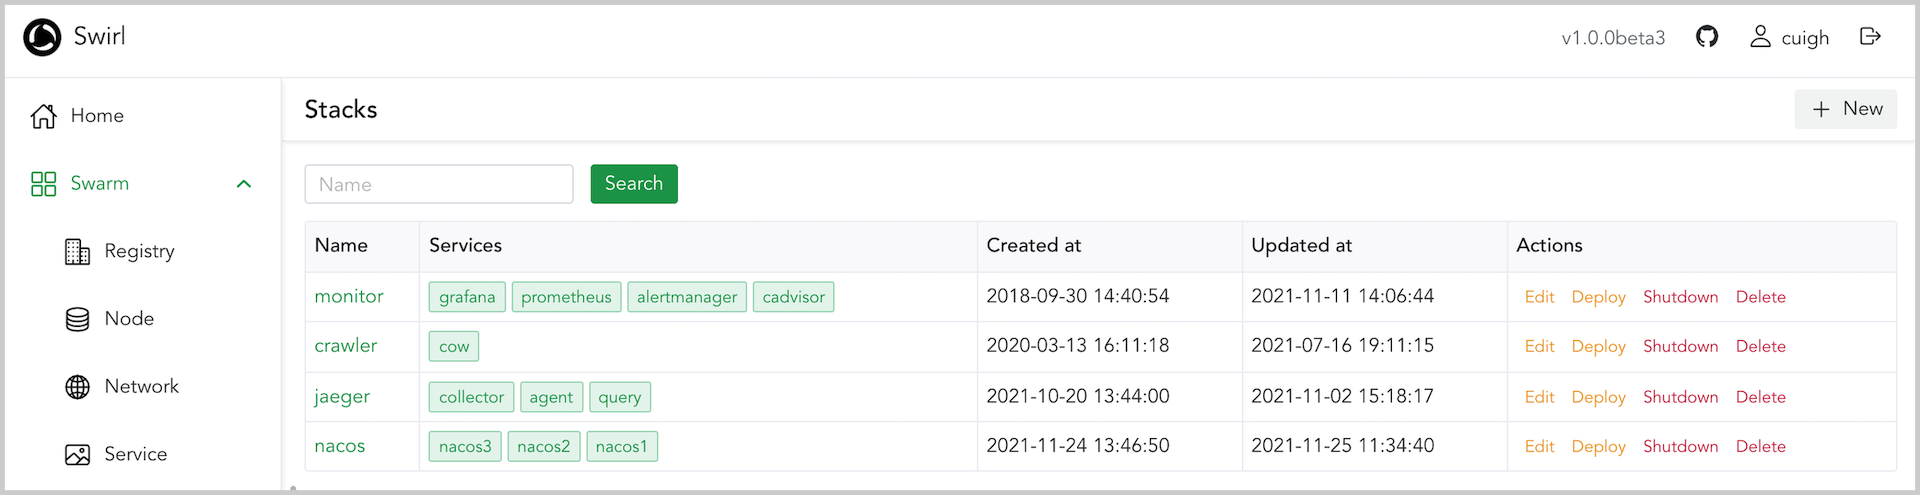Click the New stack button
Image resolution: width=1920 pixels, height=495 pixels.
click(1846, 109)
